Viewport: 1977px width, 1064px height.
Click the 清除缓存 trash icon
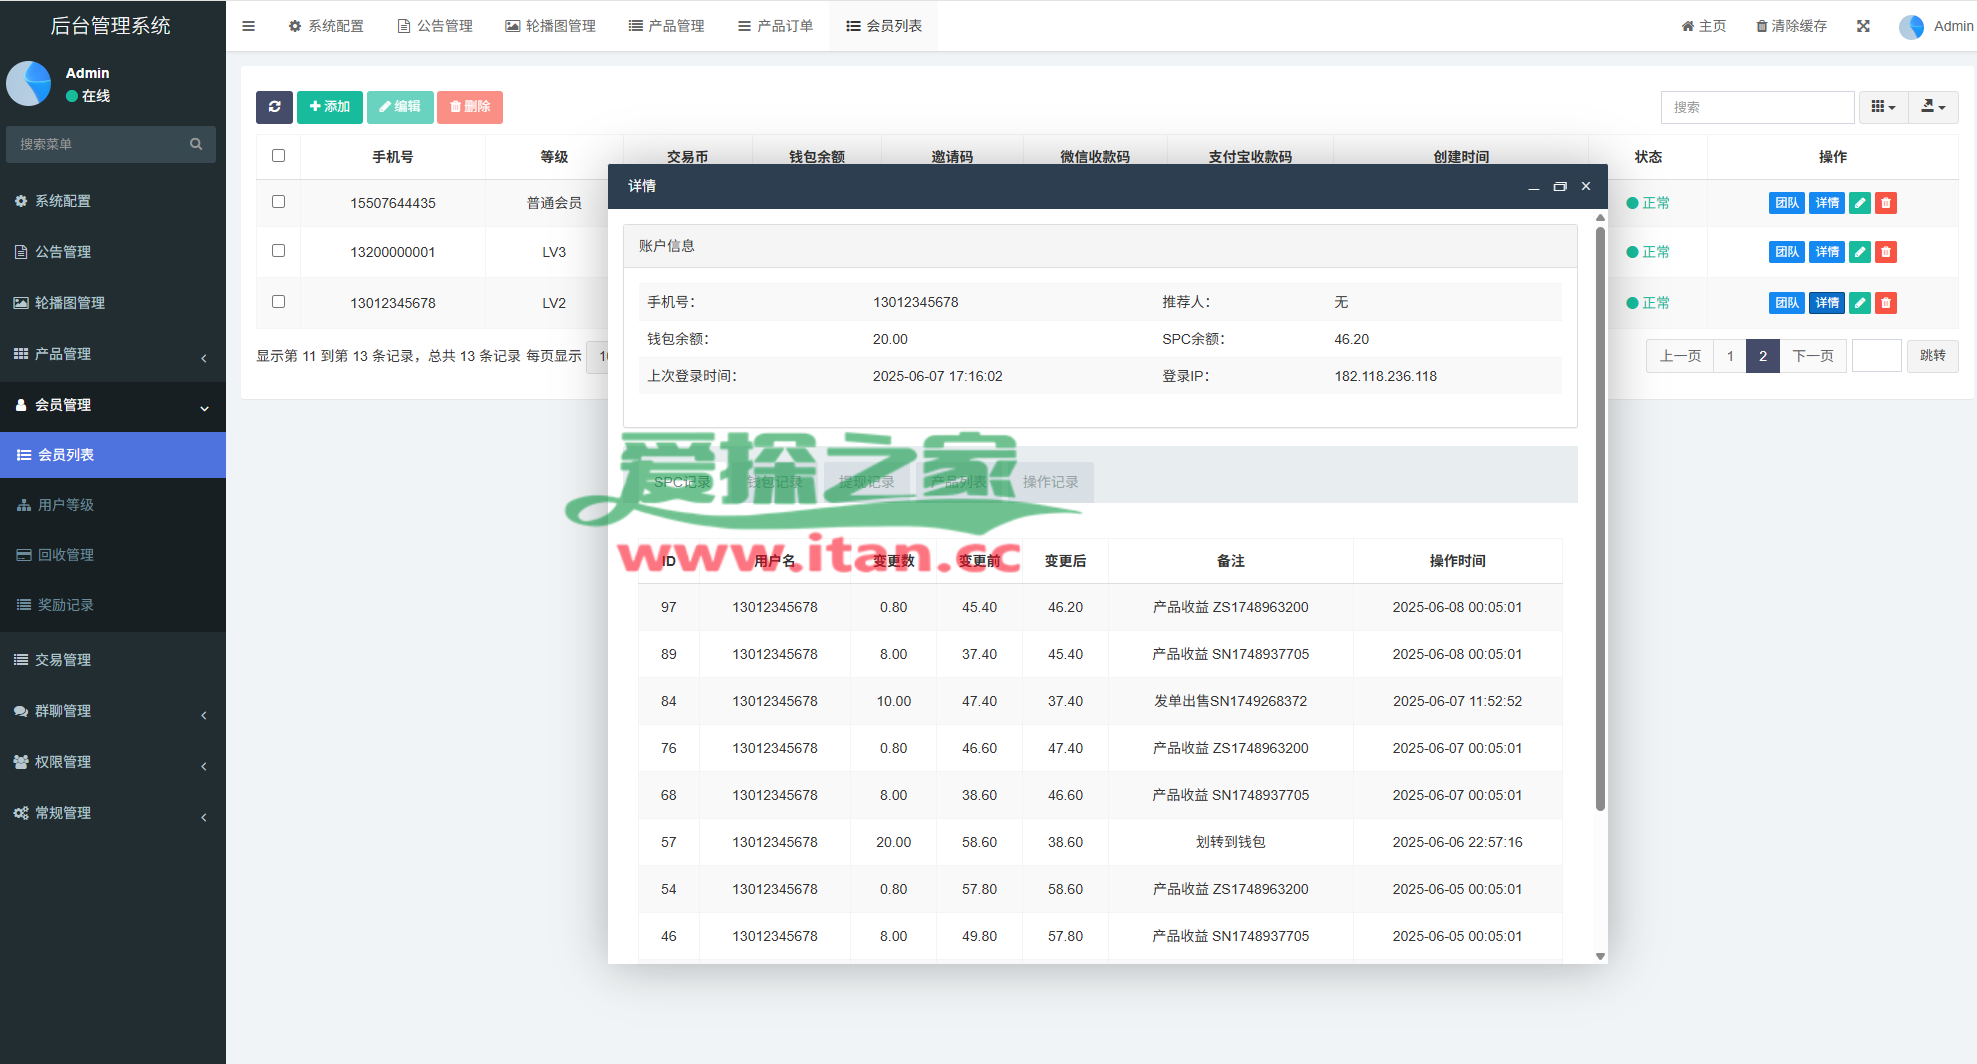pos(1762,26)
